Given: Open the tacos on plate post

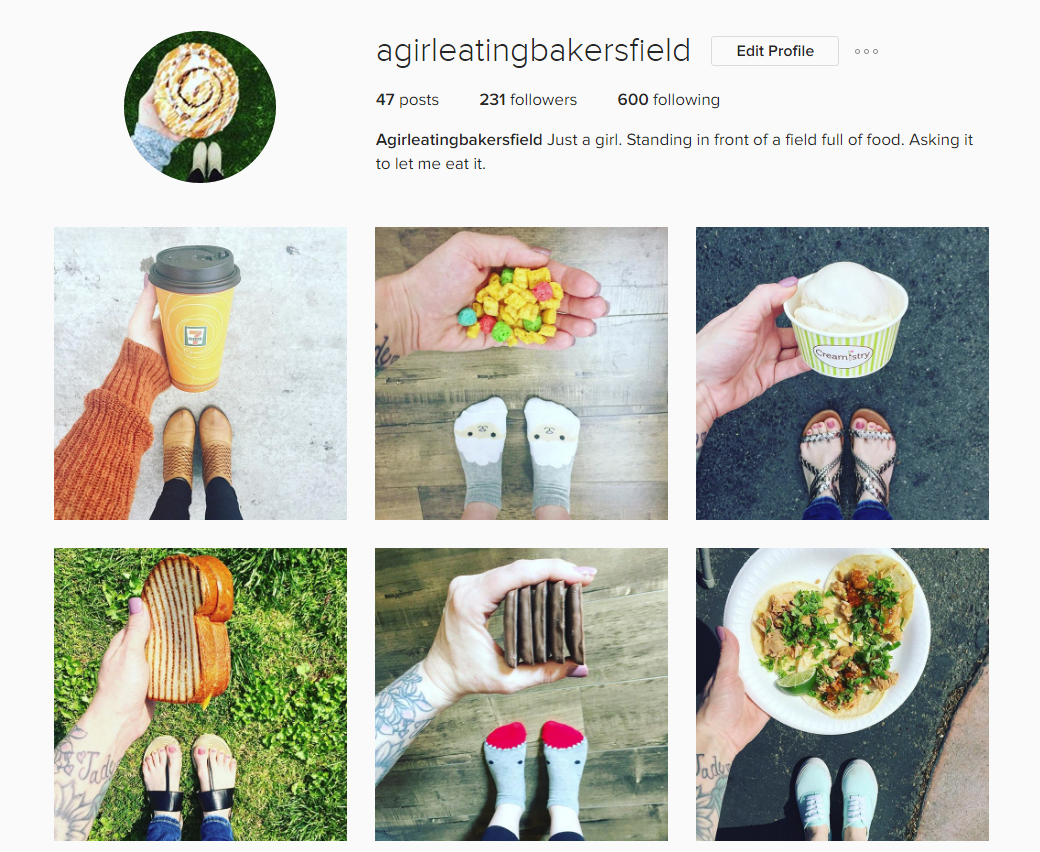Looking at the screenshot, I should (842, 694).
